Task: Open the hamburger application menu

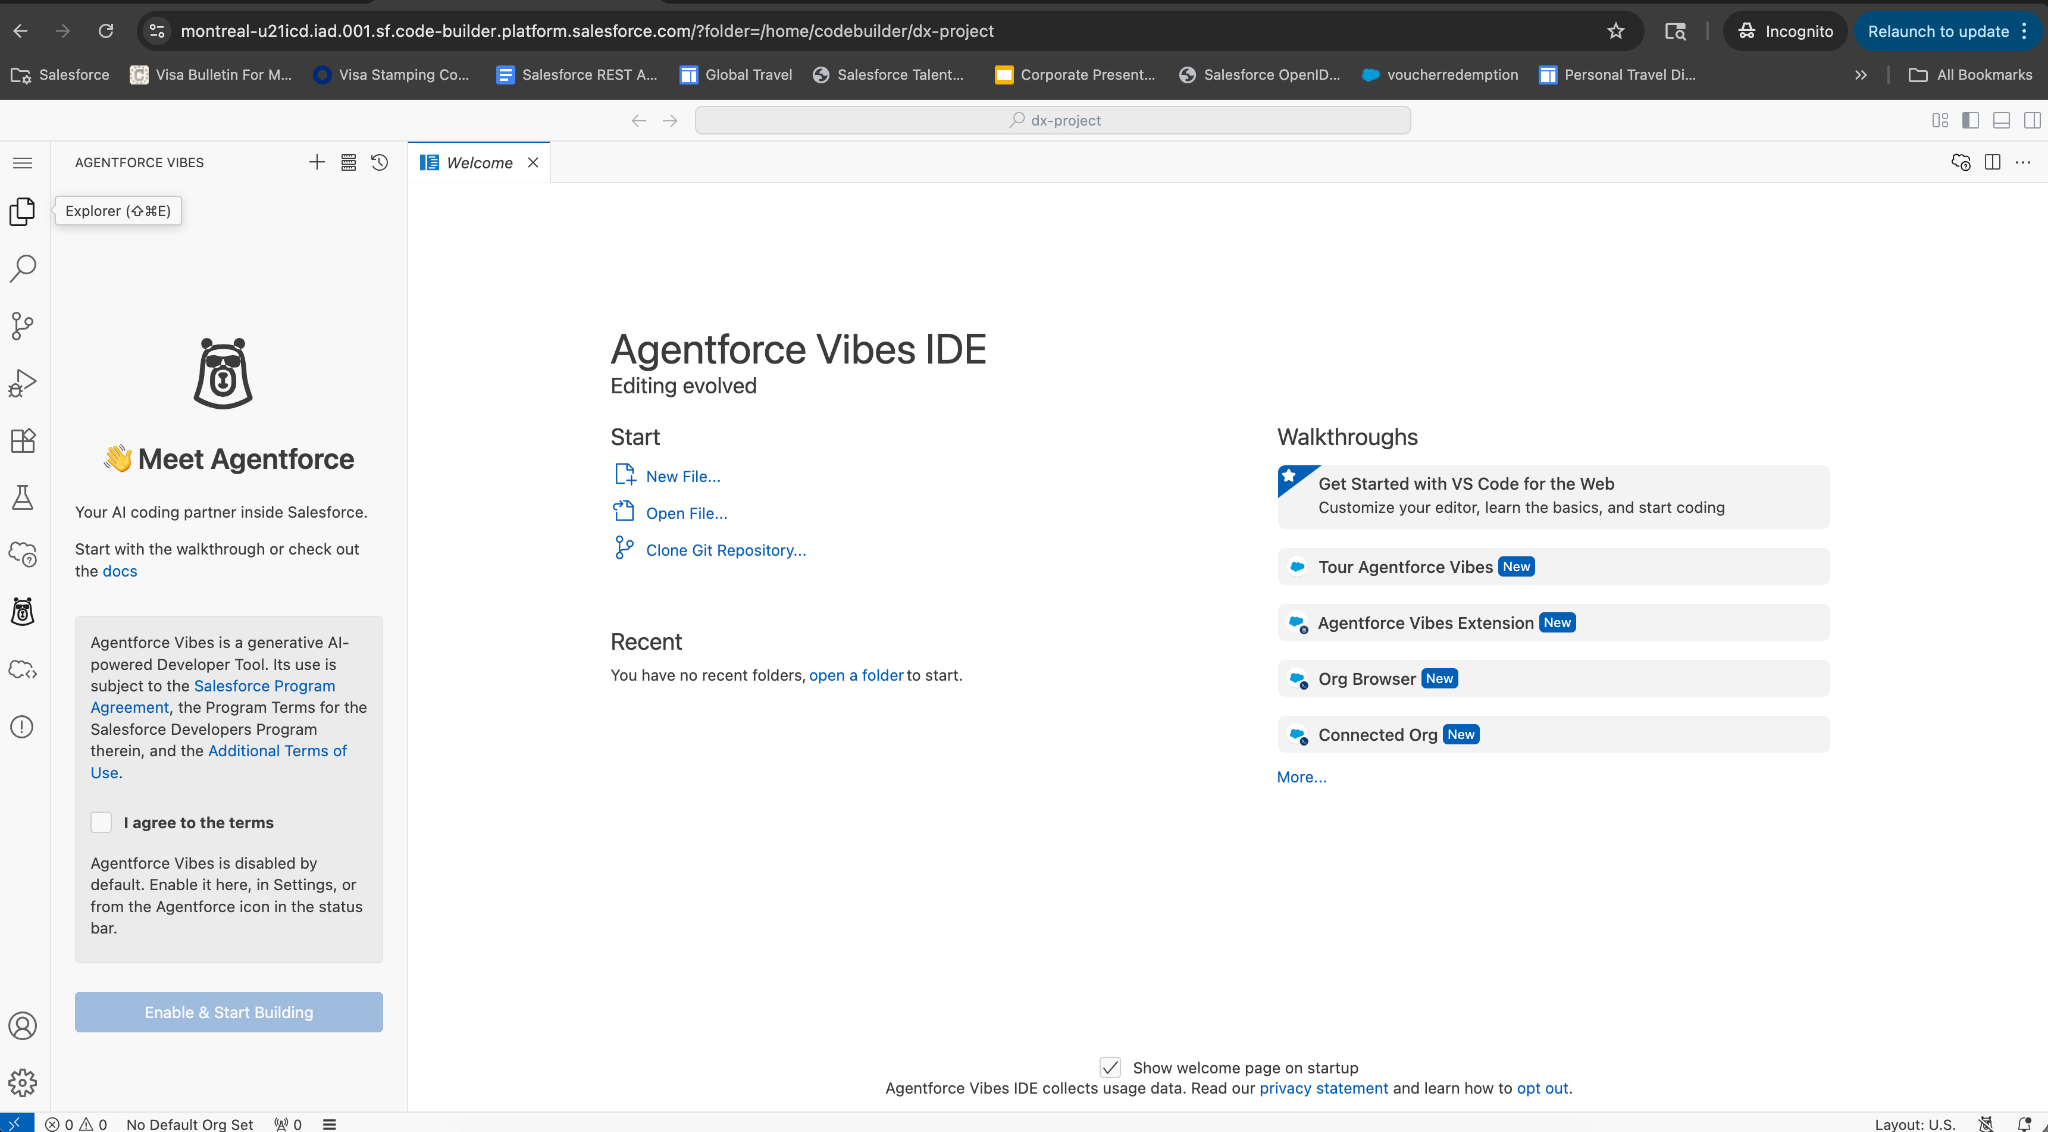Action: 22,162
